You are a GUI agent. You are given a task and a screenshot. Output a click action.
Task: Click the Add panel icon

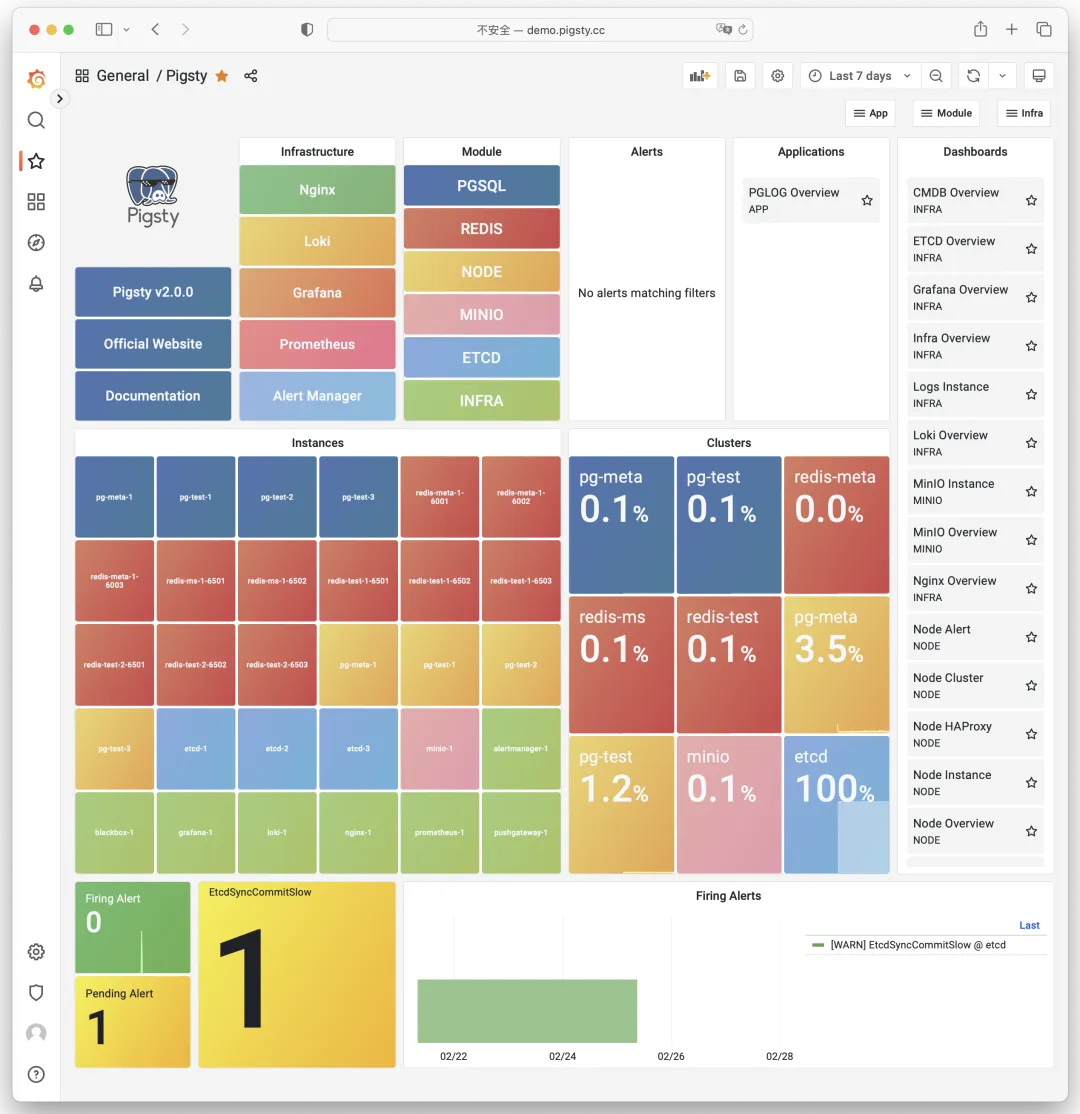point(700,76)
